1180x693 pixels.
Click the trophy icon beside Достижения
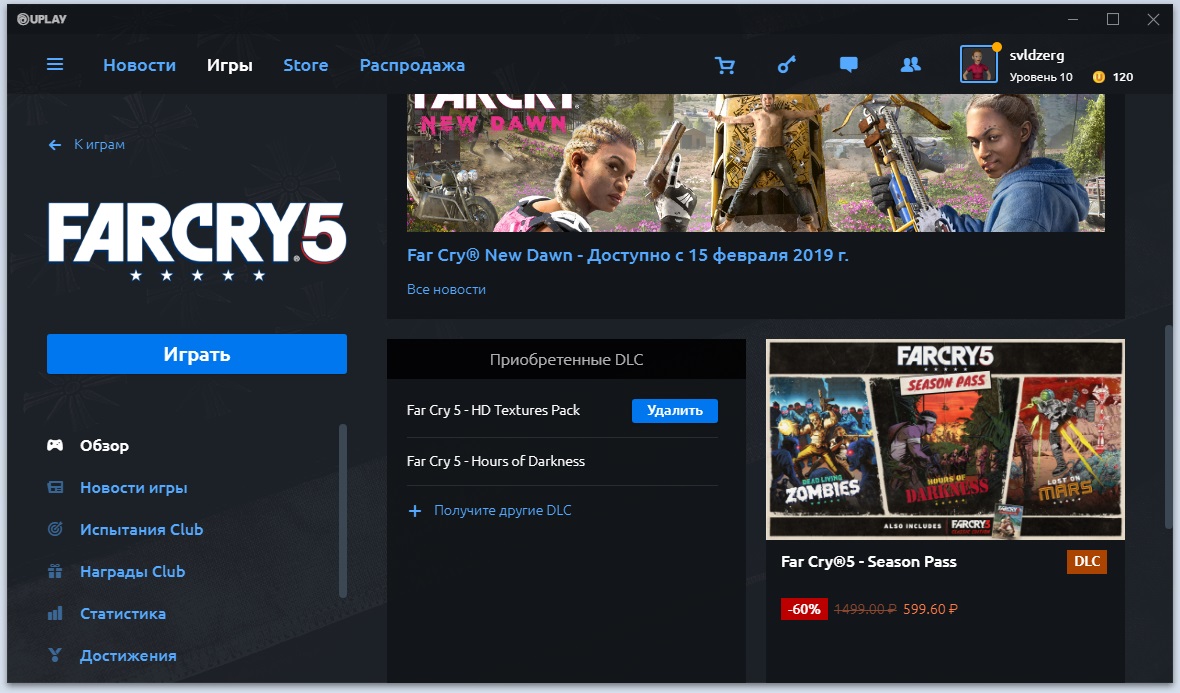55,655
